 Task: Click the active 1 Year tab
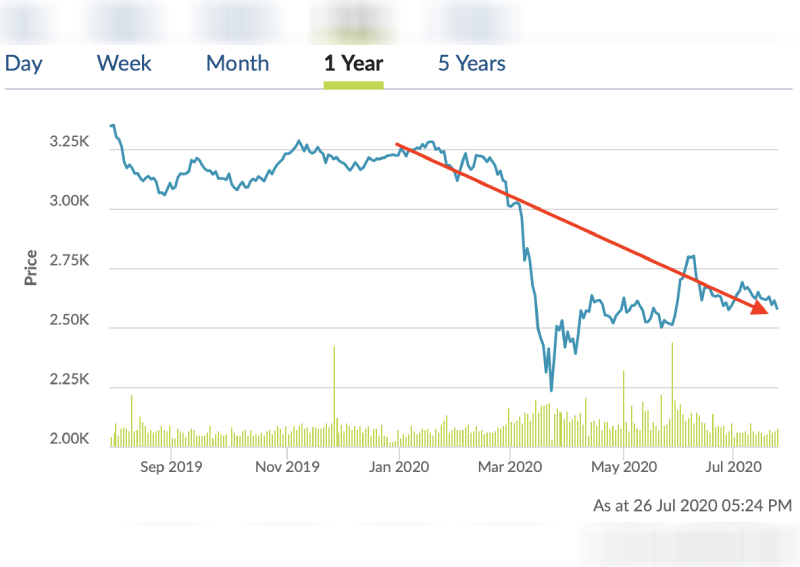click(353, 63)
